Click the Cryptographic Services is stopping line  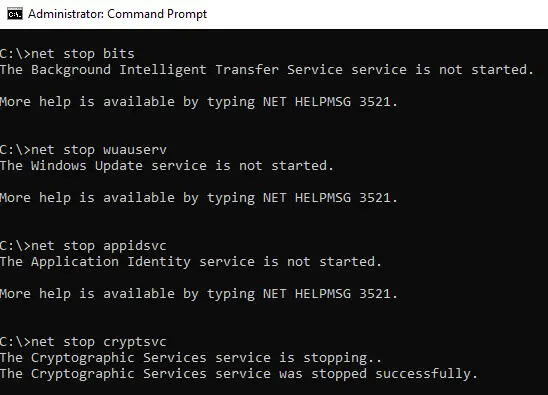(x=191, y=358)
